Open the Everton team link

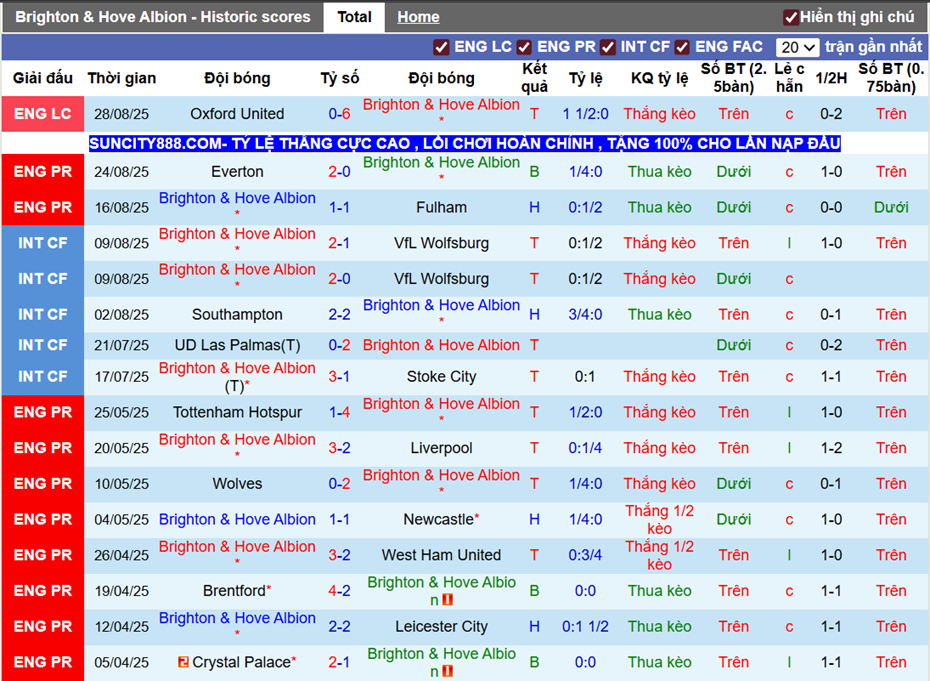(x=237, y=171)
